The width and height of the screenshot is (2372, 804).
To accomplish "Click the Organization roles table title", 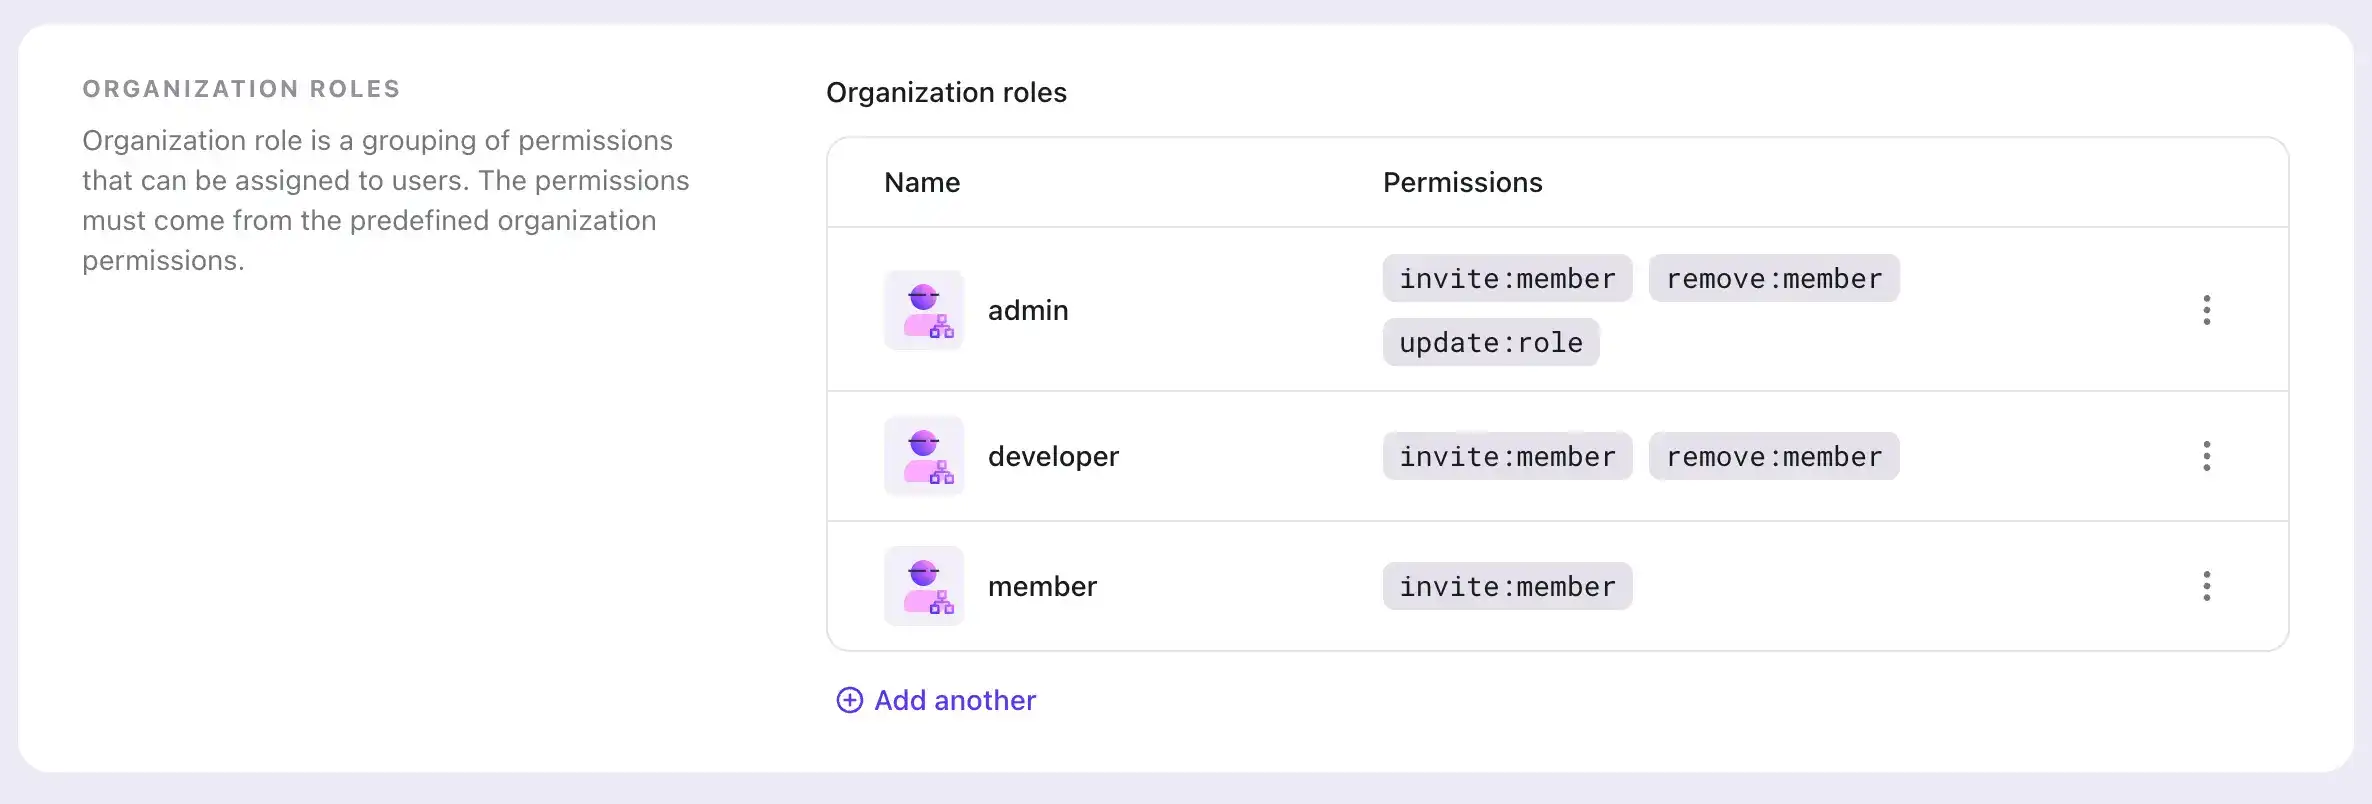I will point(946,92).
